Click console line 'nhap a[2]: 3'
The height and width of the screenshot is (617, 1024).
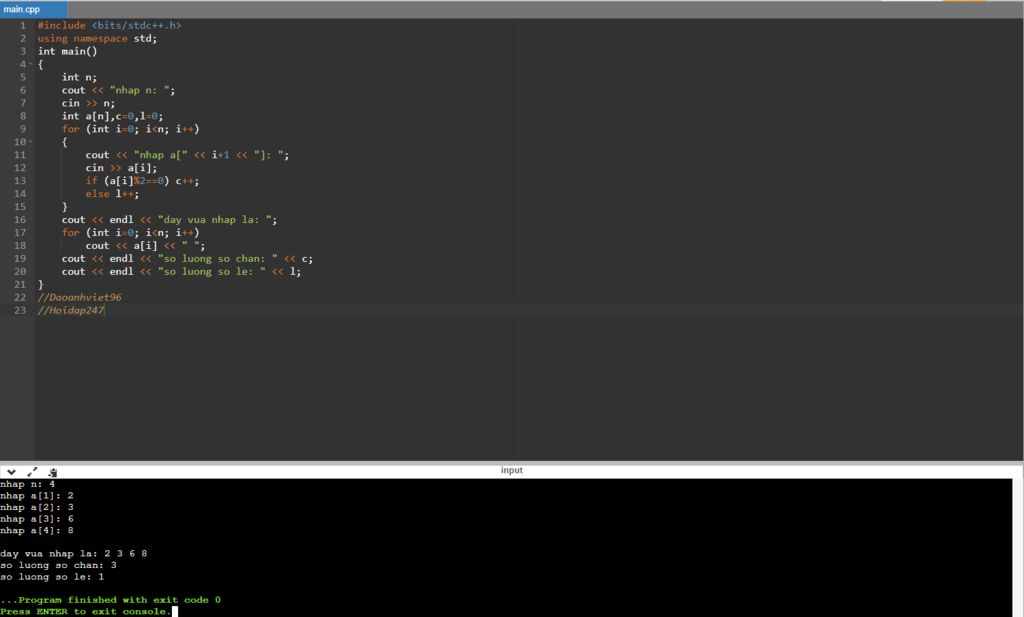tap(37, 507)
